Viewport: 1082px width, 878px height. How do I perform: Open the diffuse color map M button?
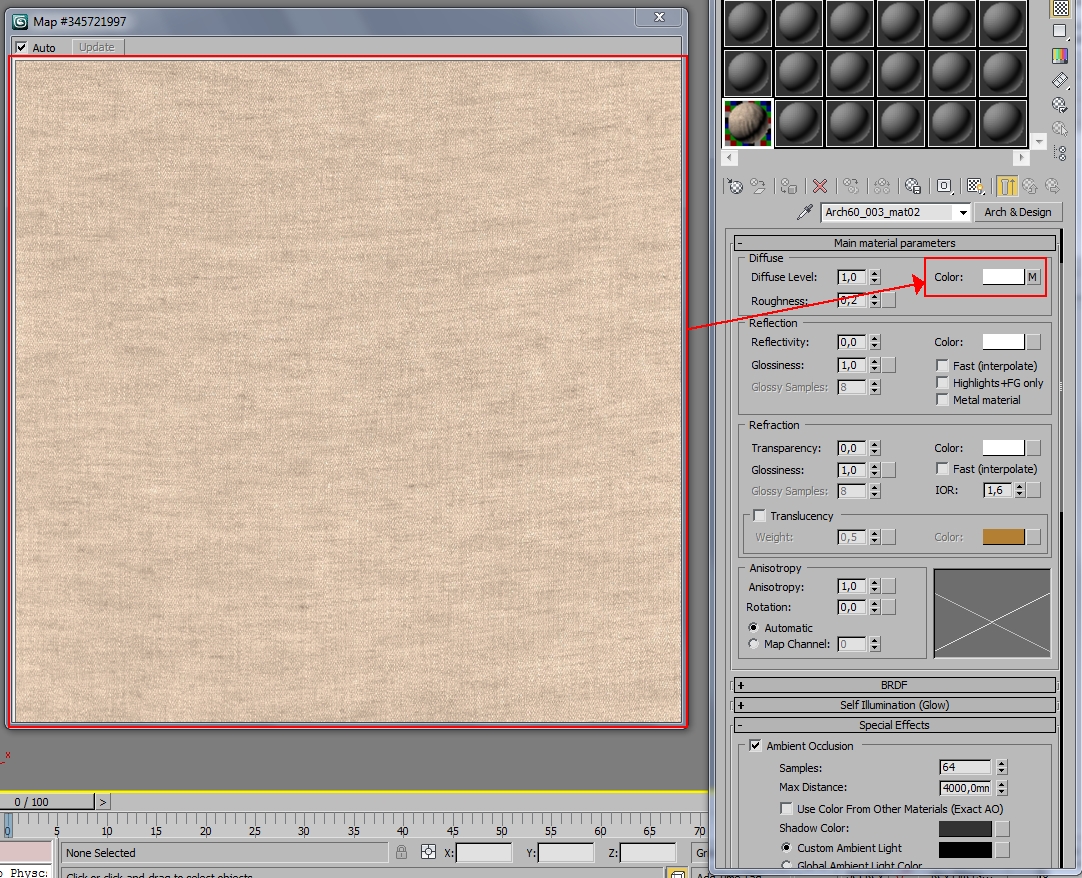click(1033, 277)
